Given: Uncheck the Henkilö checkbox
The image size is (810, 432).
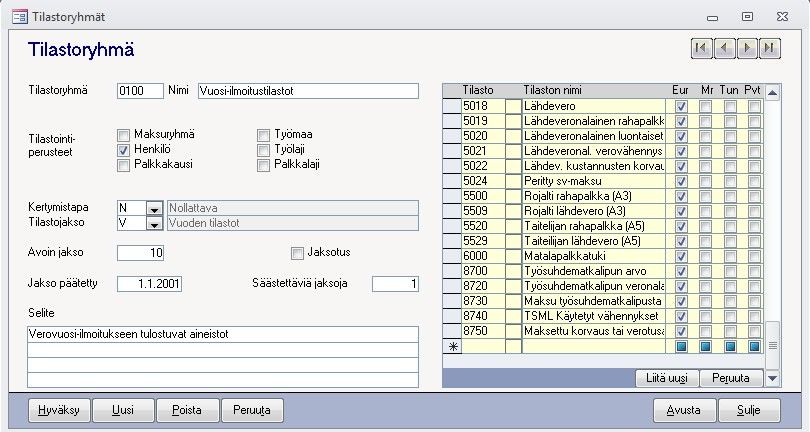Looking at the screenshot, I should 124,150.
